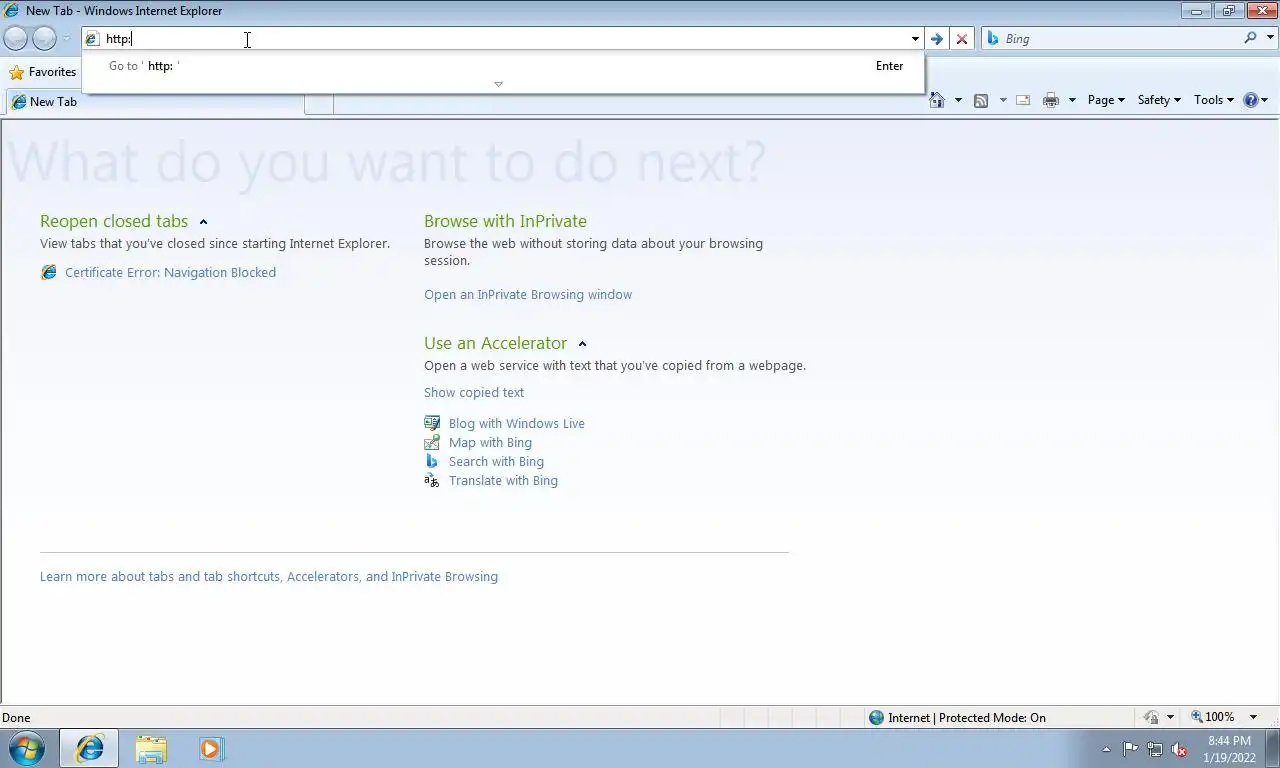
Task: Click the Map with Bing icon
Action: tap(432, 442)
